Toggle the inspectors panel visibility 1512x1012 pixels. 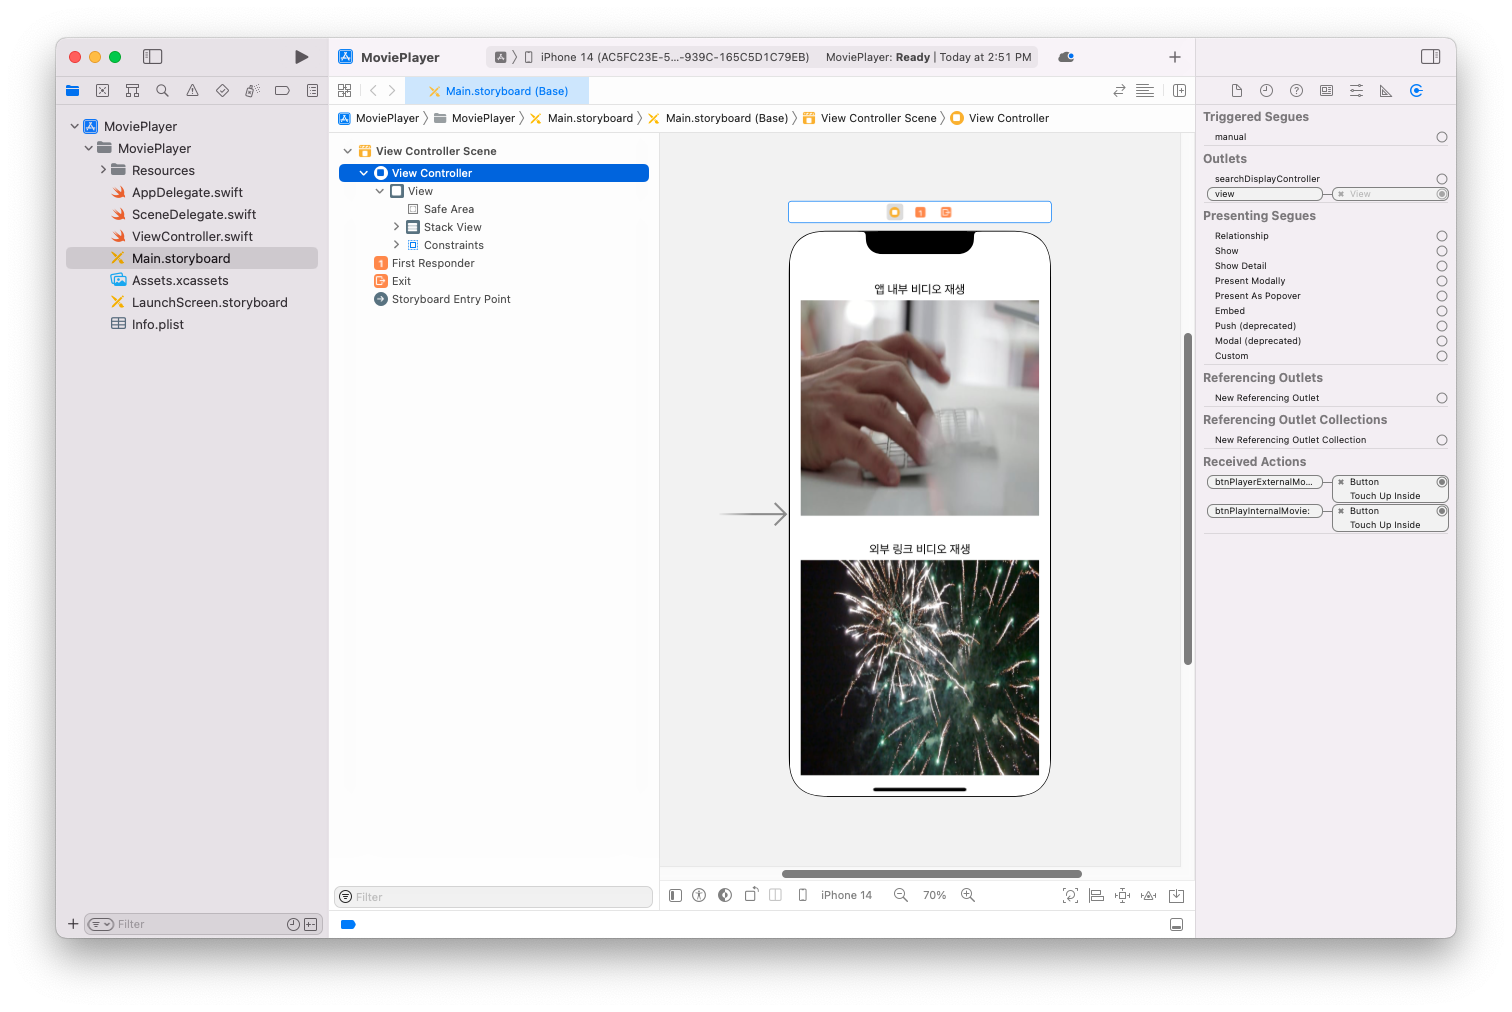(1431, 57)
